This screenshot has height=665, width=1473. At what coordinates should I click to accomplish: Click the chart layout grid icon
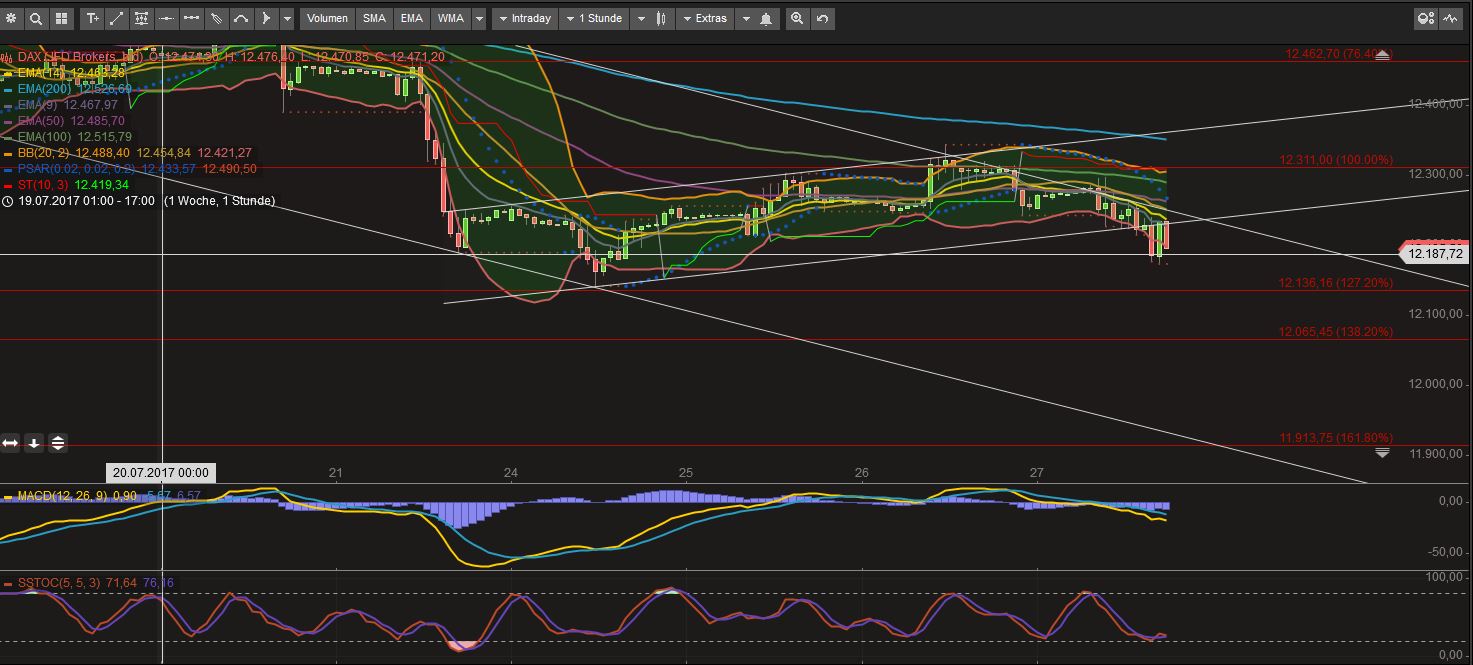[x=62, y=18]
